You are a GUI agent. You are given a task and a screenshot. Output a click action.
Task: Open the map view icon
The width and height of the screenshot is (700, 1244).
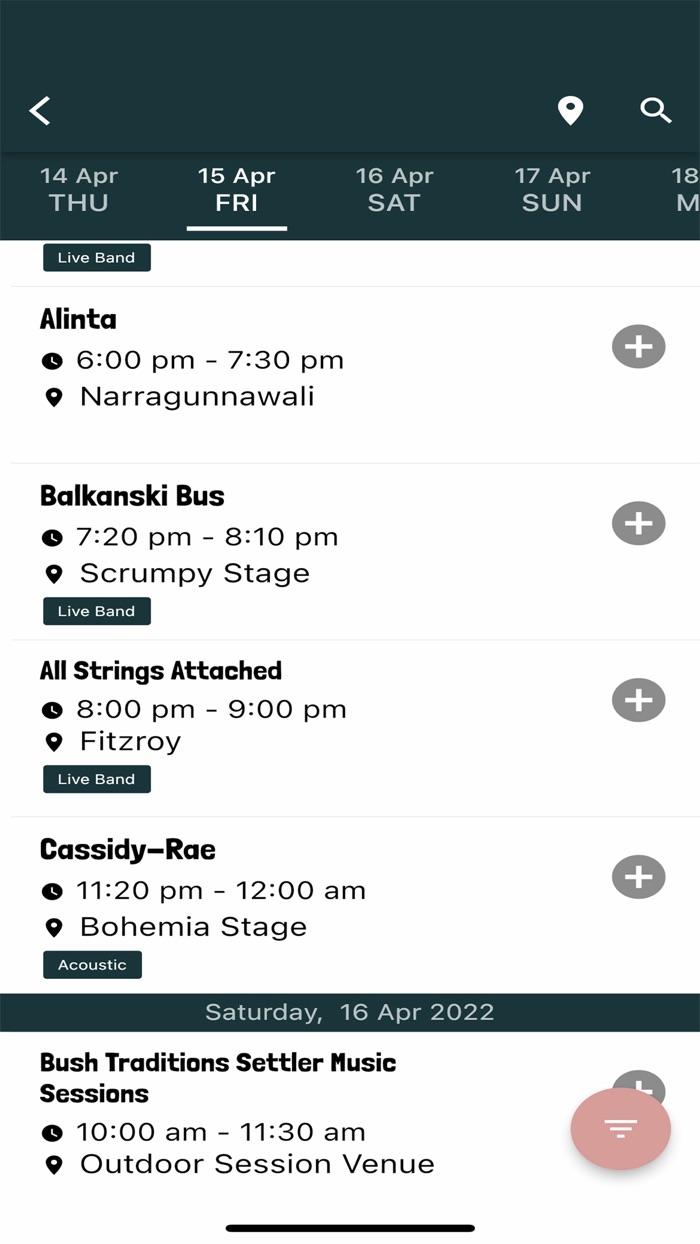[x=570, y=111]
